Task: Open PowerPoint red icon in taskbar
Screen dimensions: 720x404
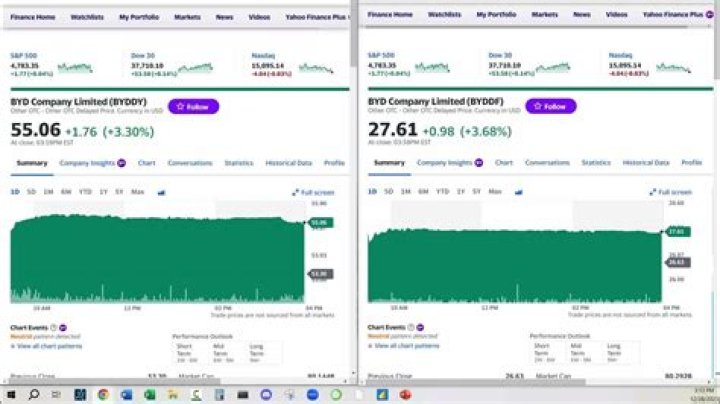Action: pyautogui.click(x=405, y=394)
